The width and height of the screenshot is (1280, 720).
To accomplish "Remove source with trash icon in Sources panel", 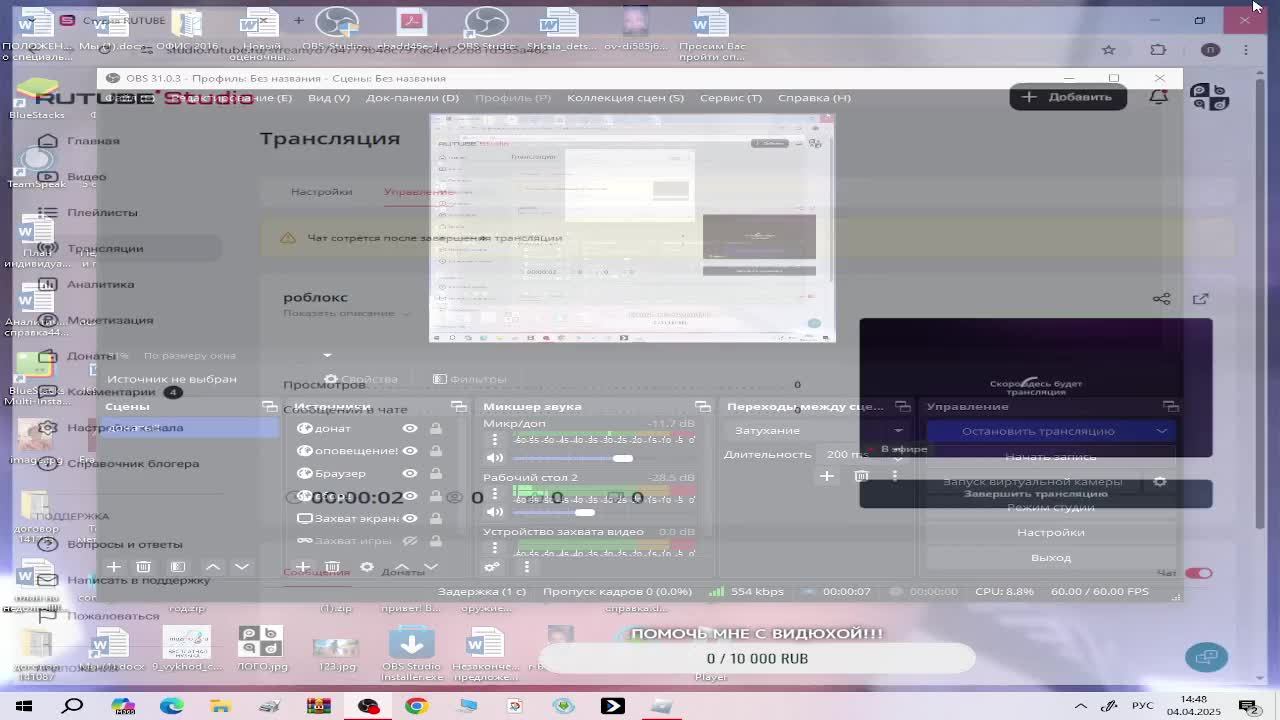I will tap(333, 567).
